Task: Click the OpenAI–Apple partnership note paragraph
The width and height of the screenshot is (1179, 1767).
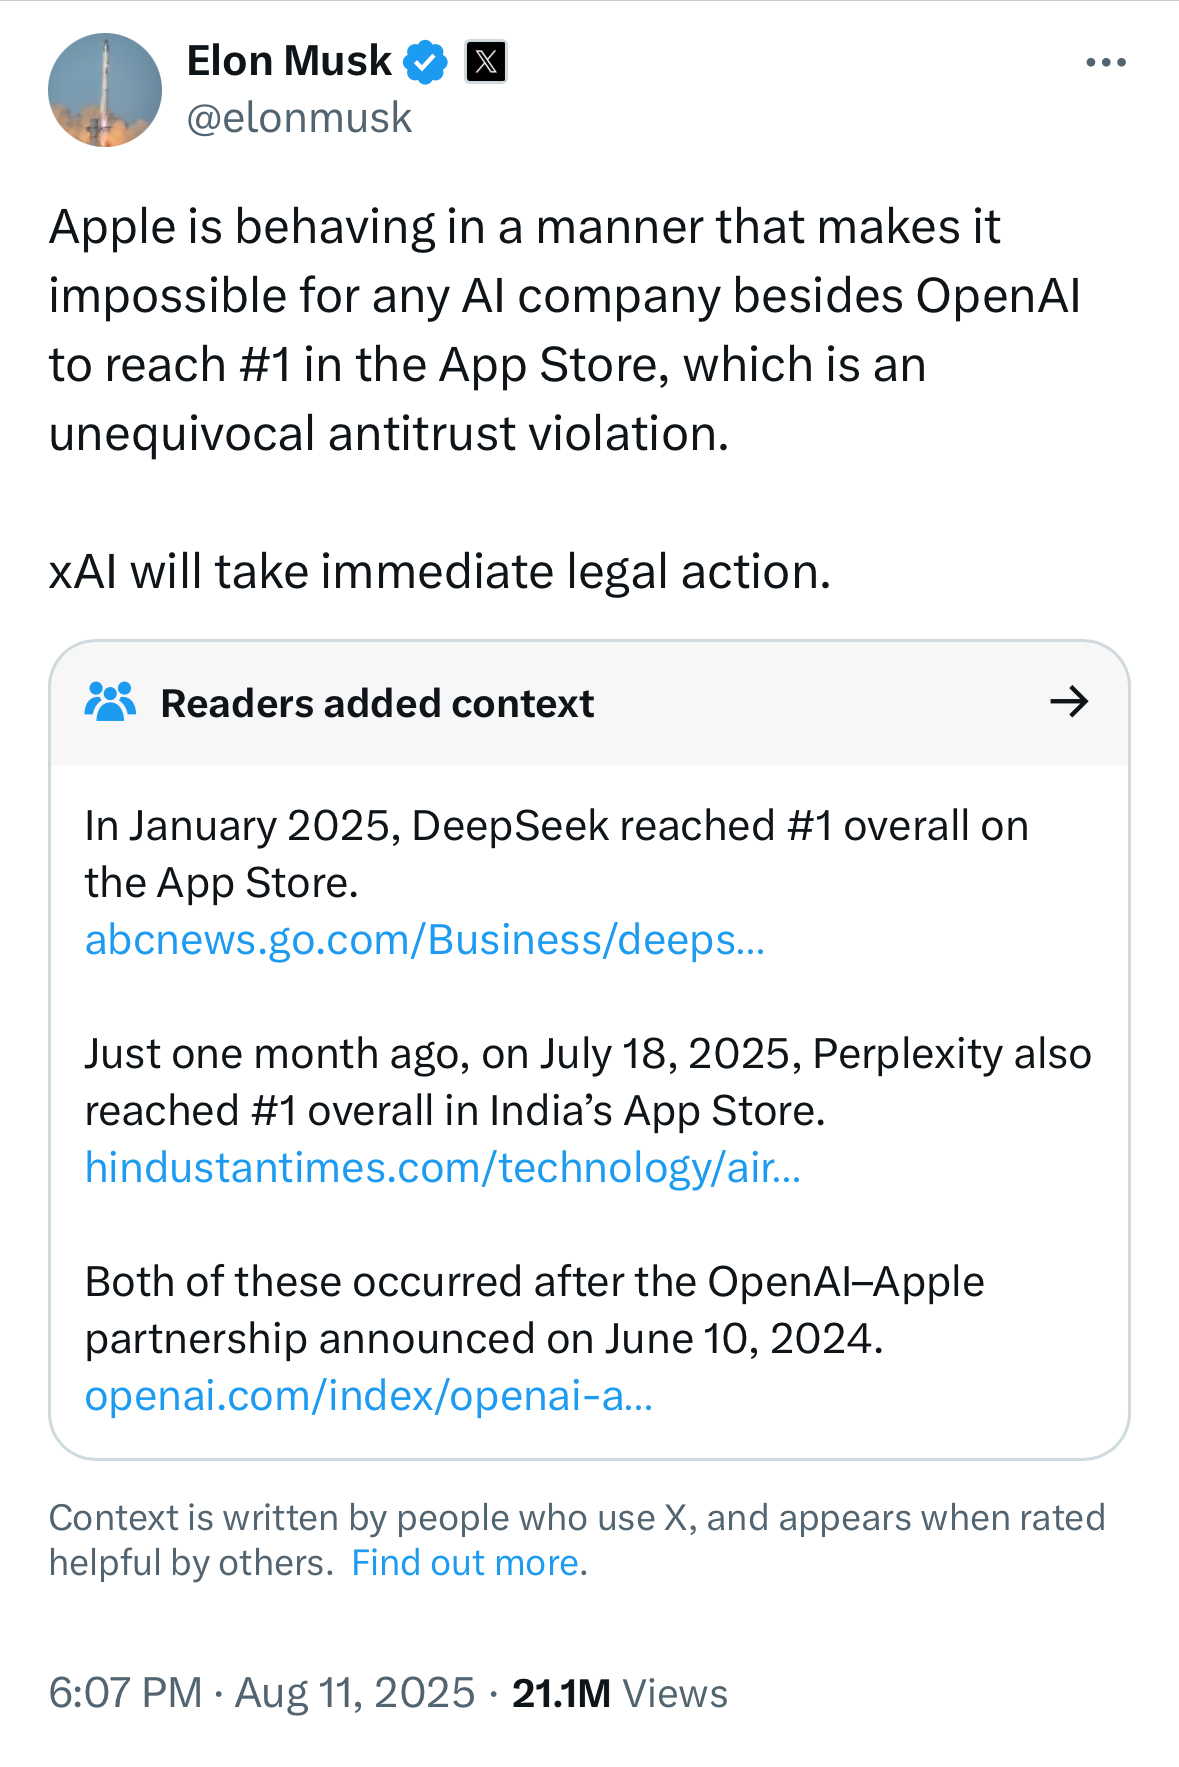Action: click(534, 1310)
